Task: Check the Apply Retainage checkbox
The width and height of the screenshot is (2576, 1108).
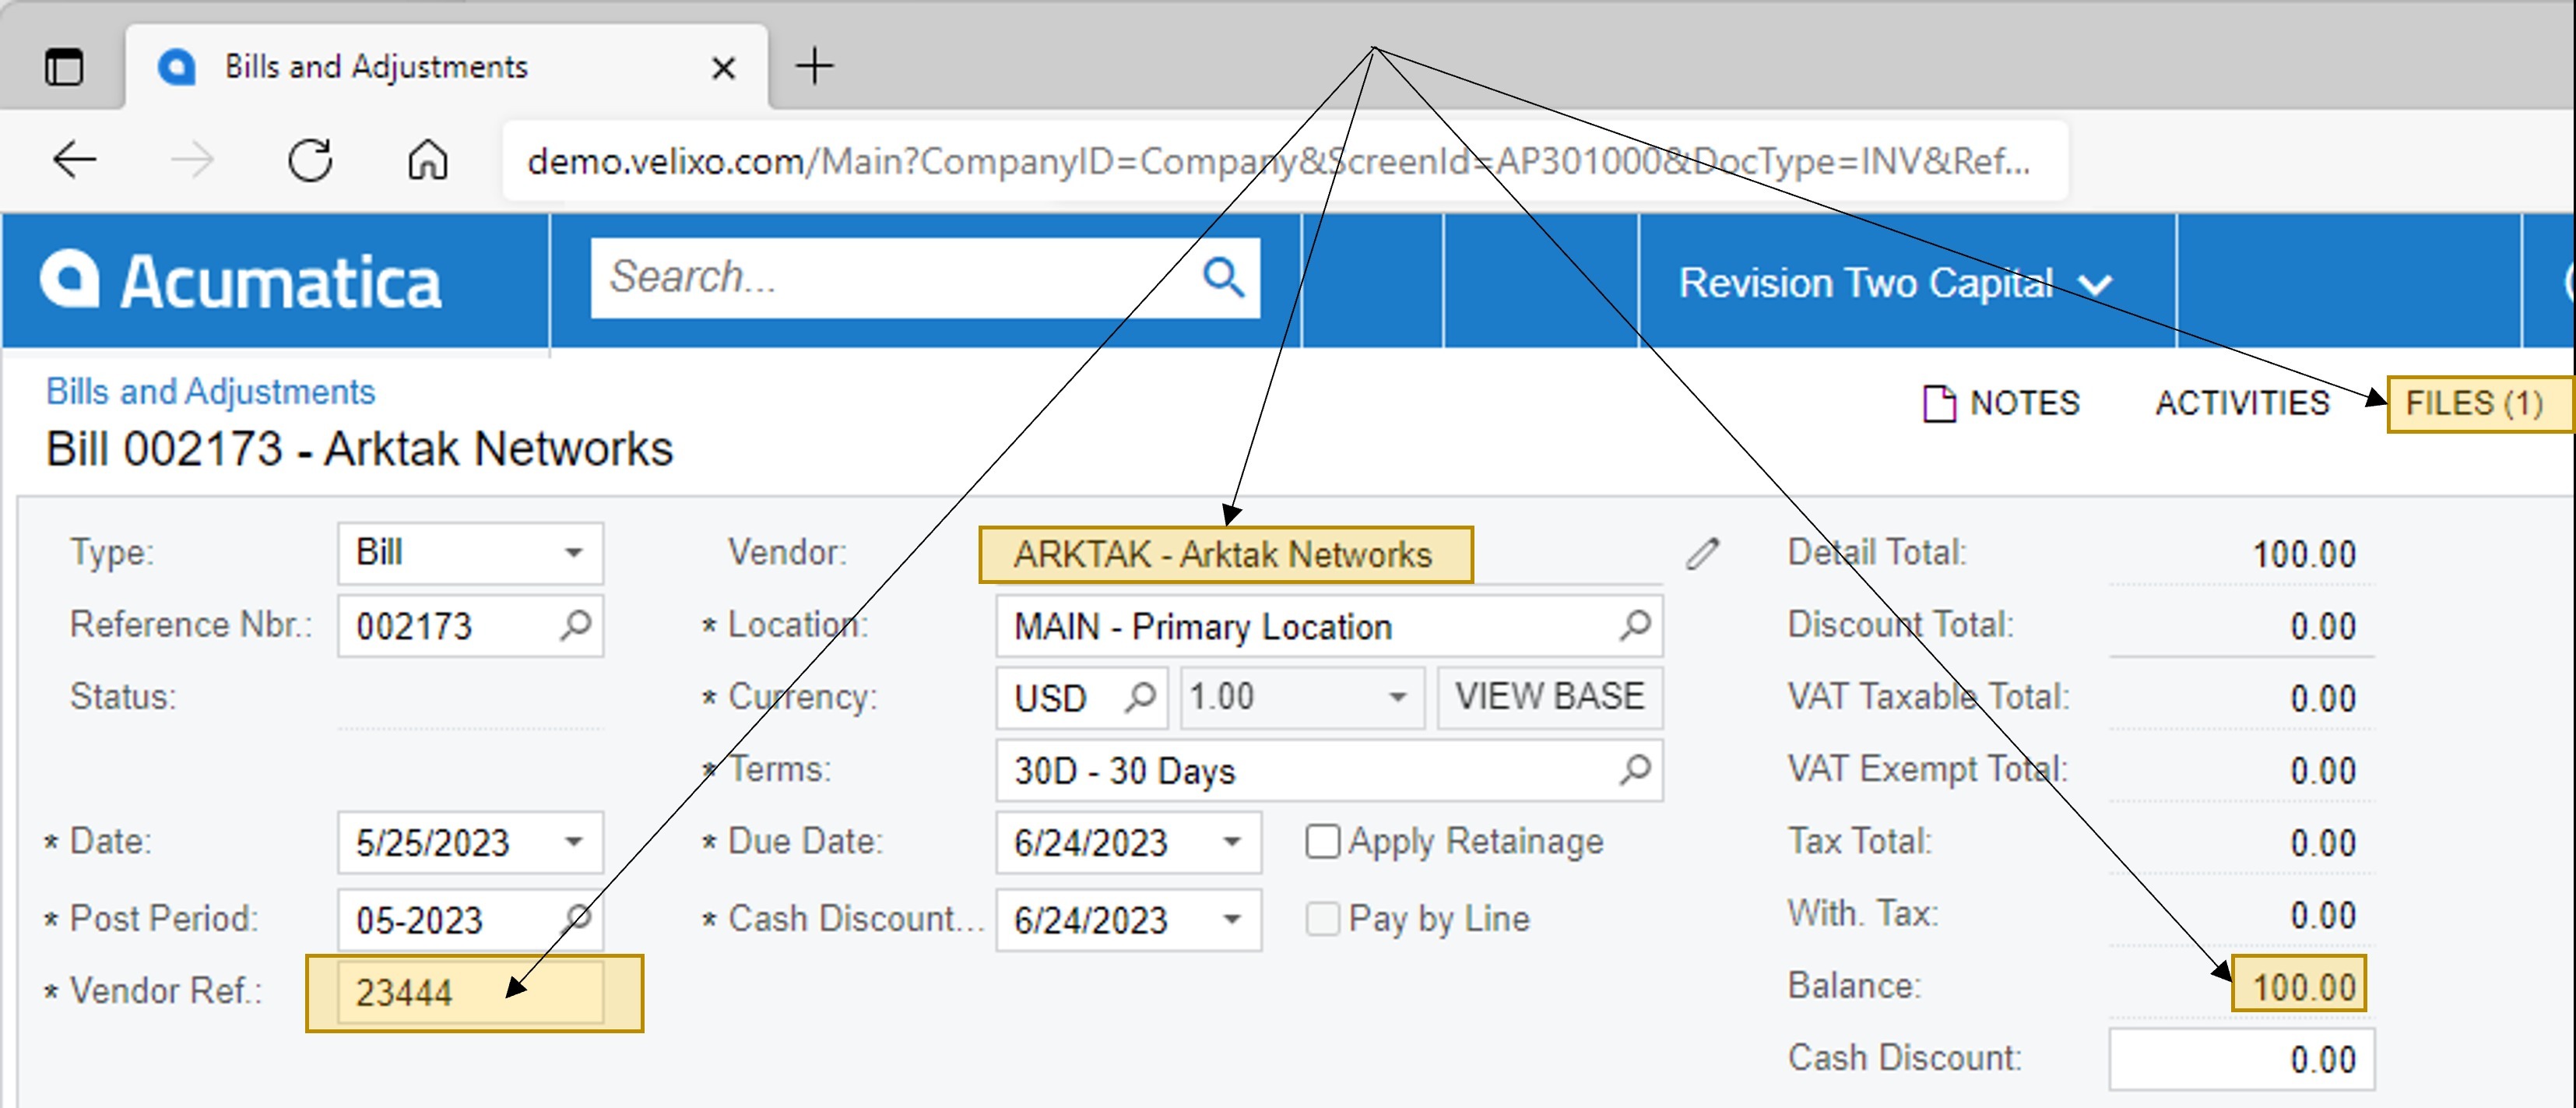Action: (x=1322, y=842)
